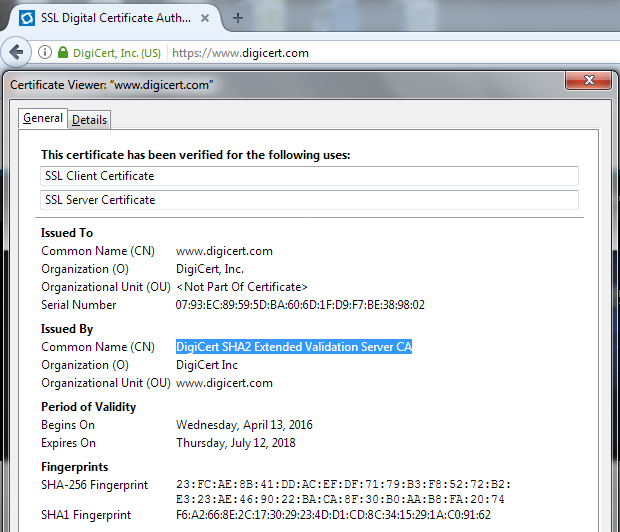Click the Expires On label
Viewport: 620px width, 532px height.
tap(68, 443)
